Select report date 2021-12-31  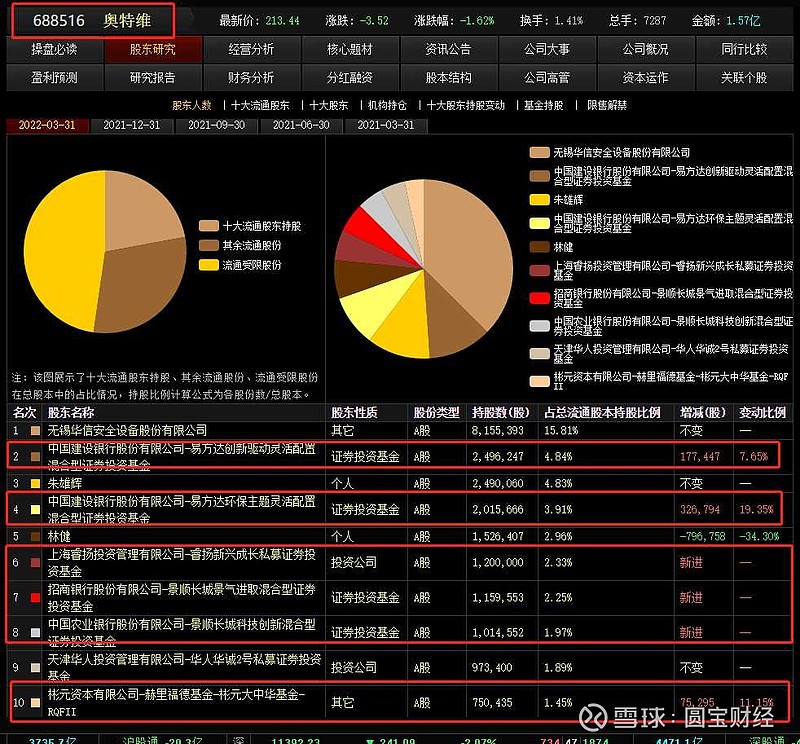[132, 125]
